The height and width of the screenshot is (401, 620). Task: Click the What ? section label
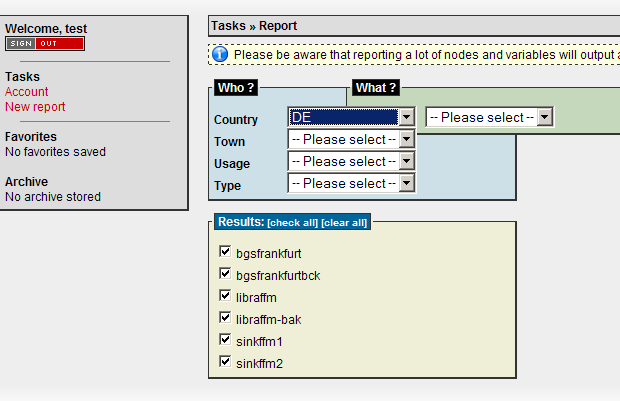click(376, 87)
